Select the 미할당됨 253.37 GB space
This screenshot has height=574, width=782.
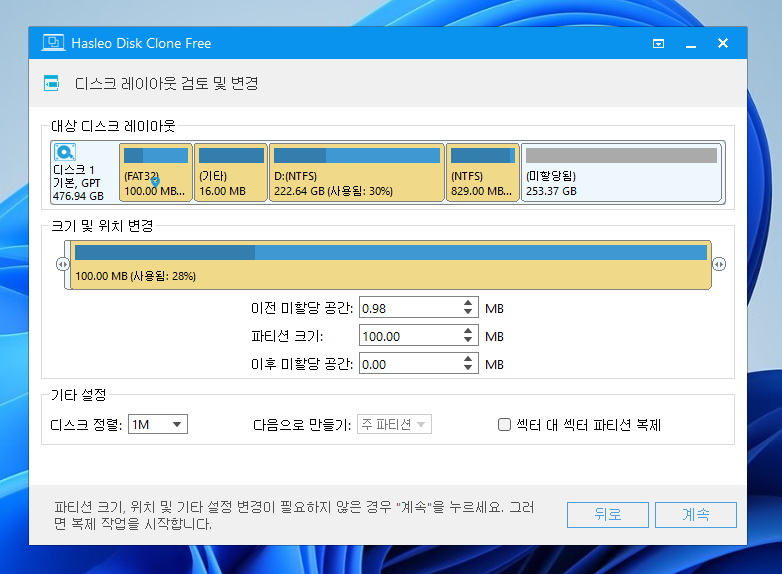[x=621, y=172]
